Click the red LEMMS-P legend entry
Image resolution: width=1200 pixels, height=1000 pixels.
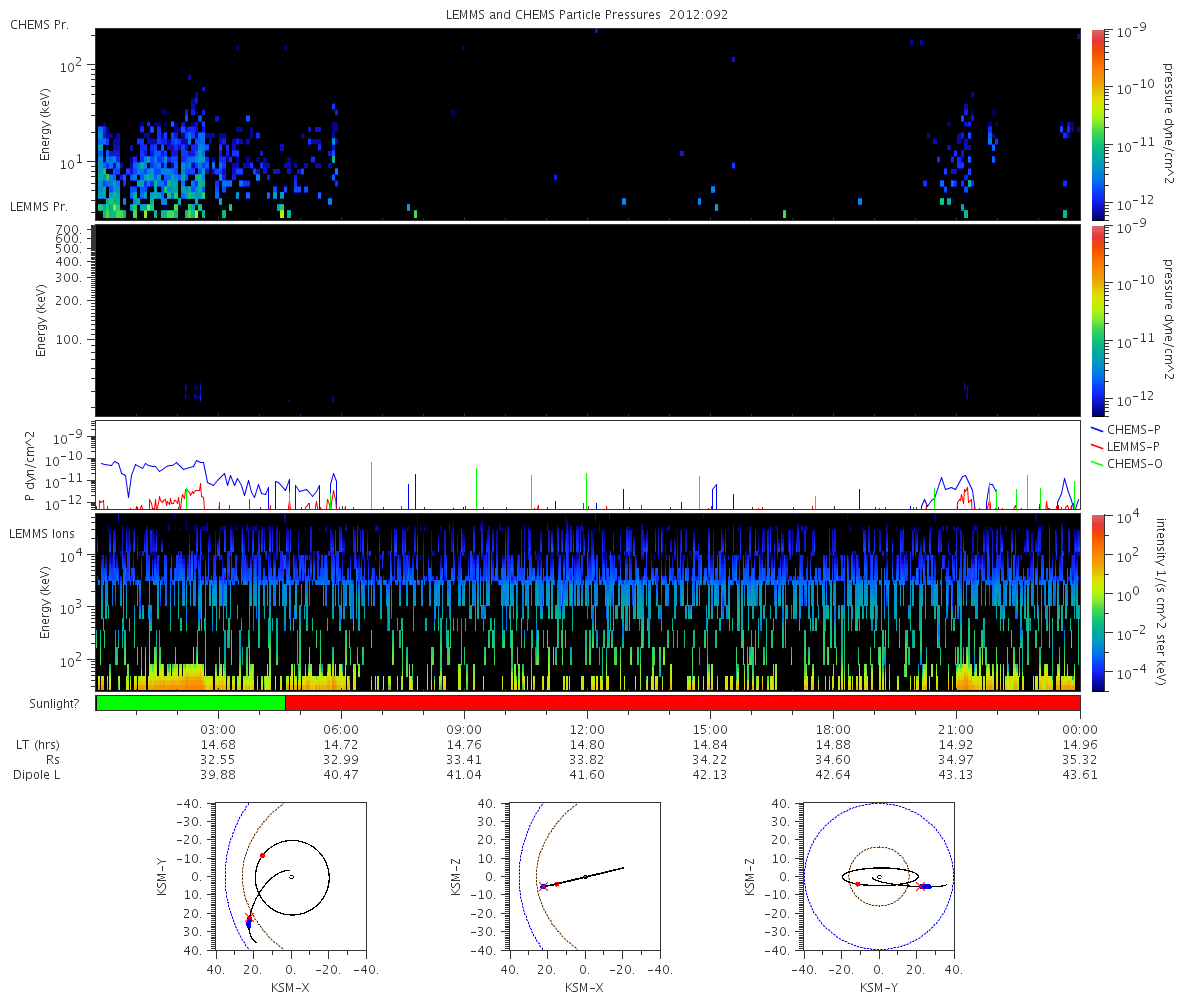click(x=1126, y=445)
